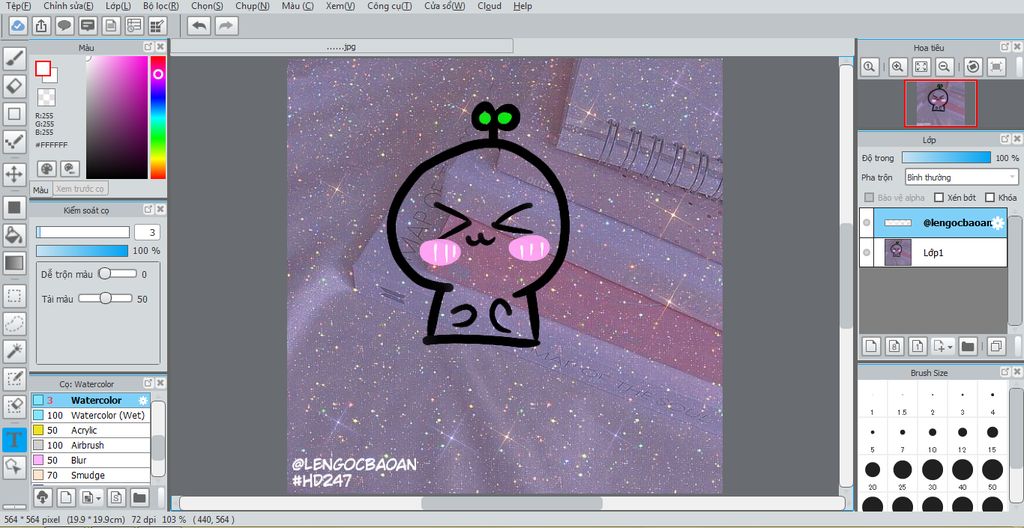Select the Text tool

point(14,439)
